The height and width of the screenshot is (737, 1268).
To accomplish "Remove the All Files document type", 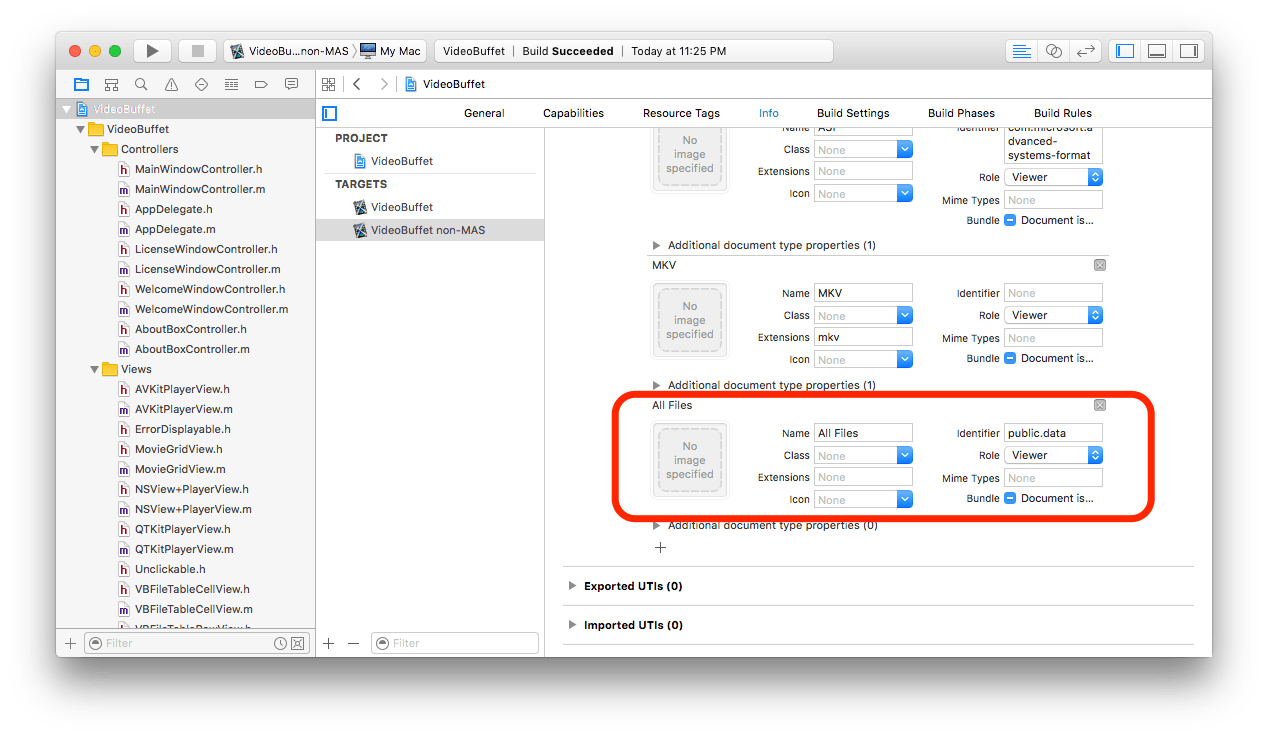I will point(1100,405).
